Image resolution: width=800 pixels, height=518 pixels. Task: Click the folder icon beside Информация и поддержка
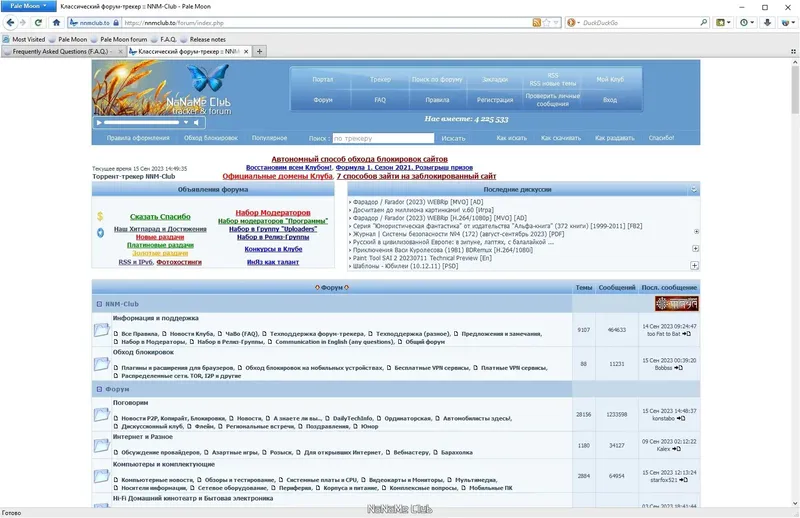[x=102, y=330]
